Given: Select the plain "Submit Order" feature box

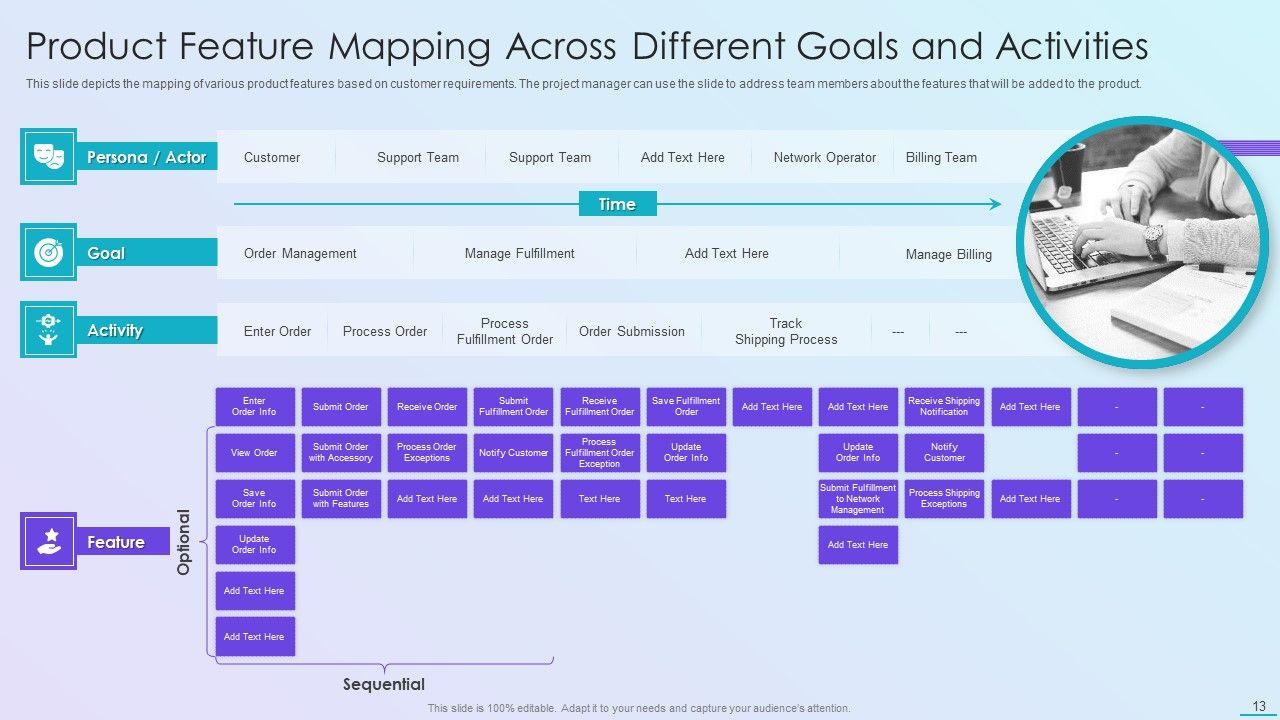Looking at the screenshot, I should (x=341, y=407).
